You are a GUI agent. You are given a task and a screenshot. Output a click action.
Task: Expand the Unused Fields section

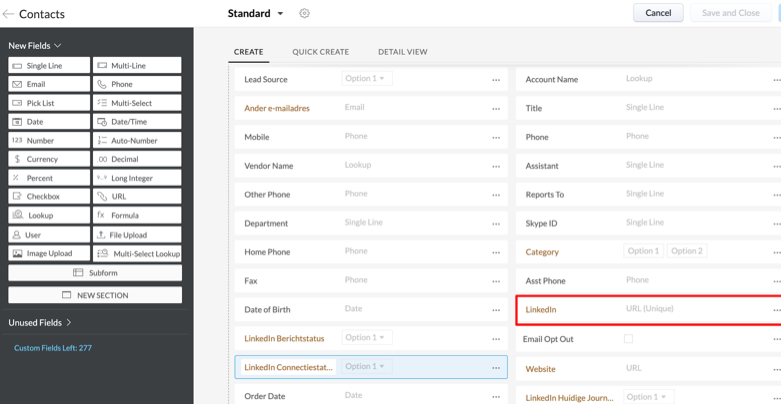click(40, 322)
